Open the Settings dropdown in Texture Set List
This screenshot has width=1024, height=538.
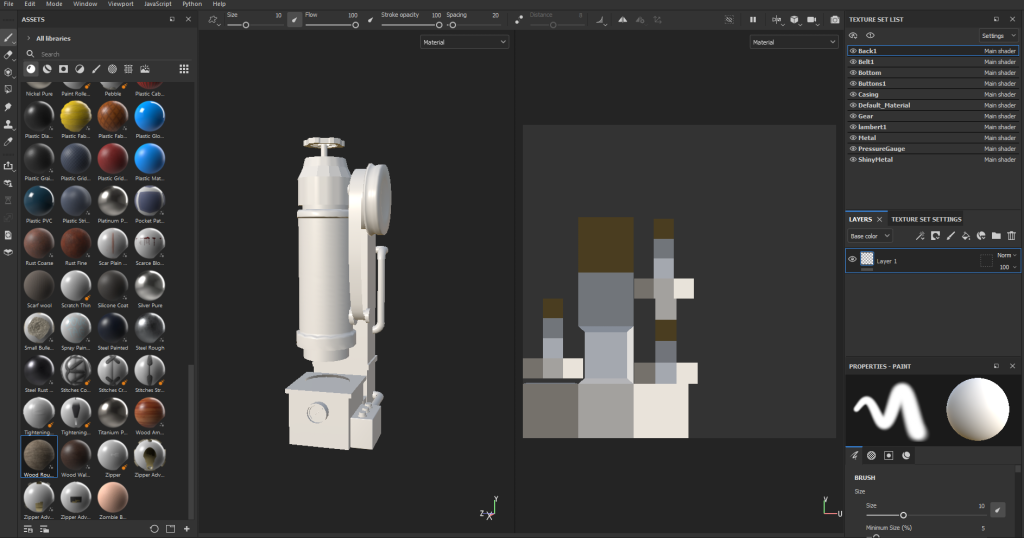[998, 35]
